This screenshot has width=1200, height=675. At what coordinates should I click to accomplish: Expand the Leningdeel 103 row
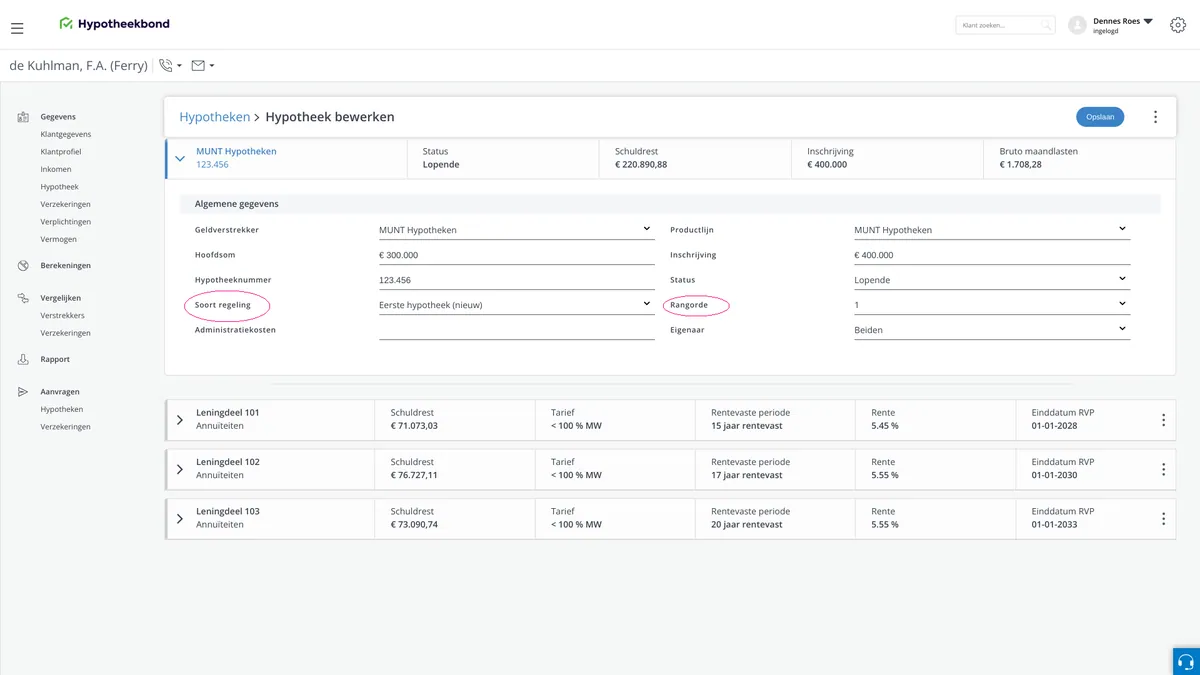point(180,519)
